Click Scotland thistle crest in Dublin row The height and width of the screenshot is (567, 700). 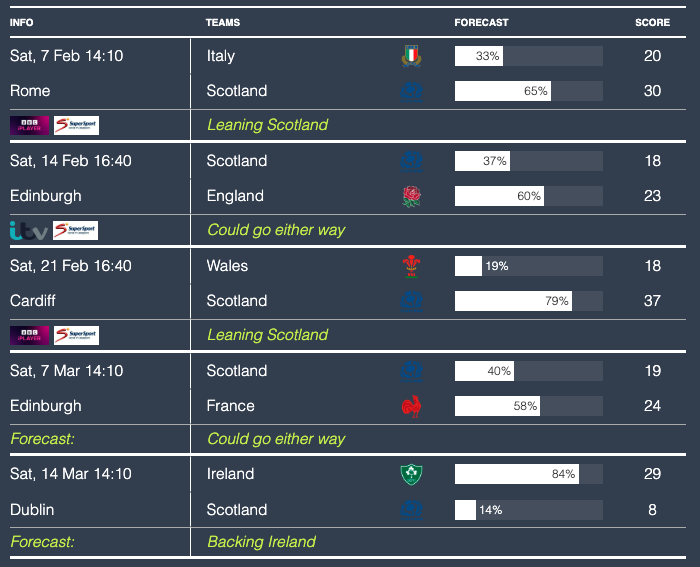tap(411, 510)
